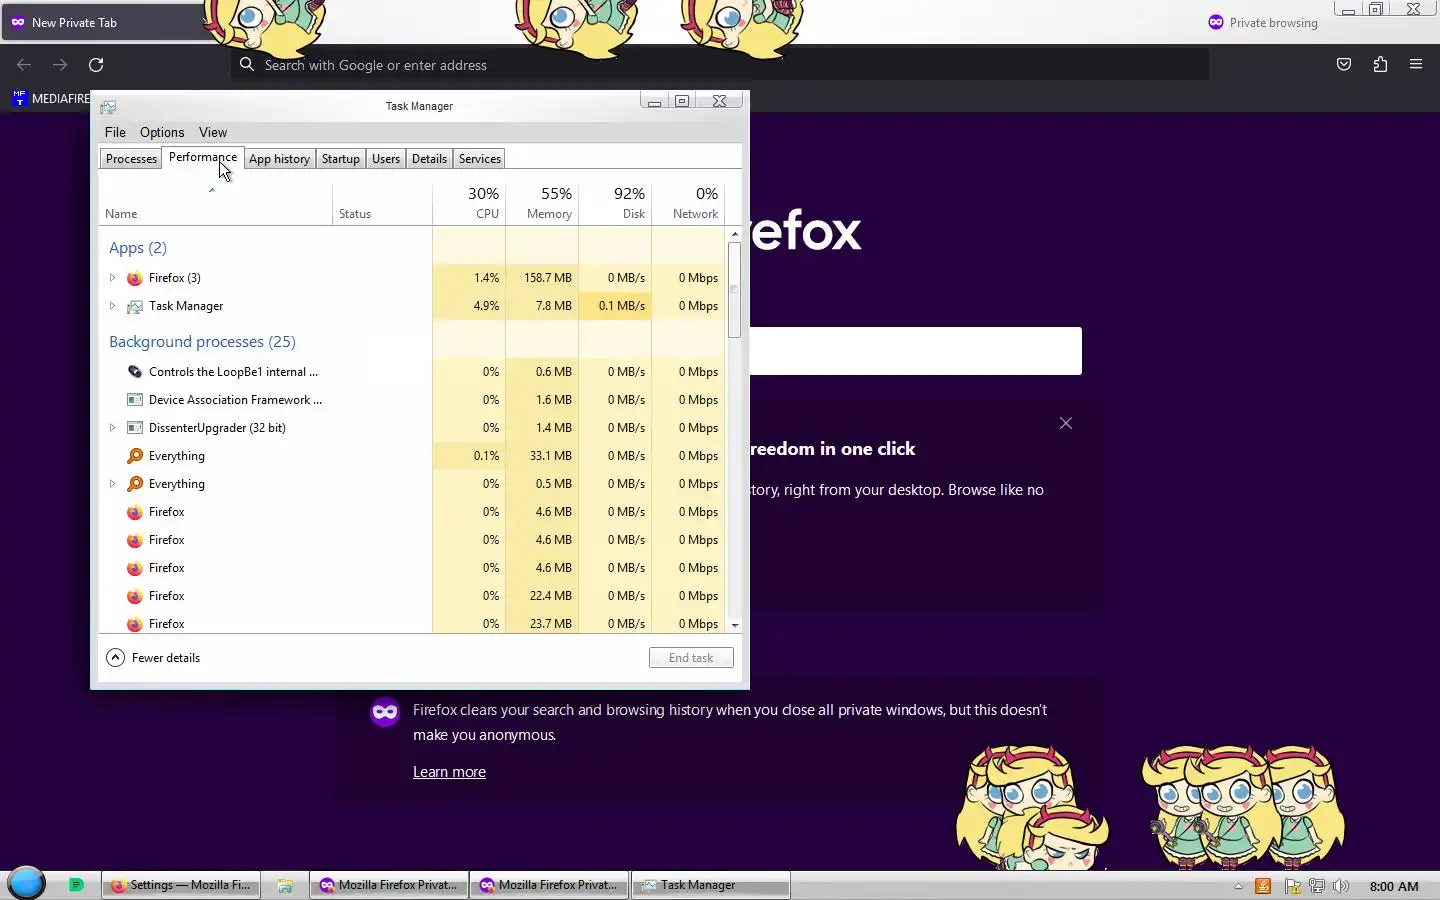Expand the DissenterUpgrader (32 bit) process
1440x900 pixels.
[112, 428]
